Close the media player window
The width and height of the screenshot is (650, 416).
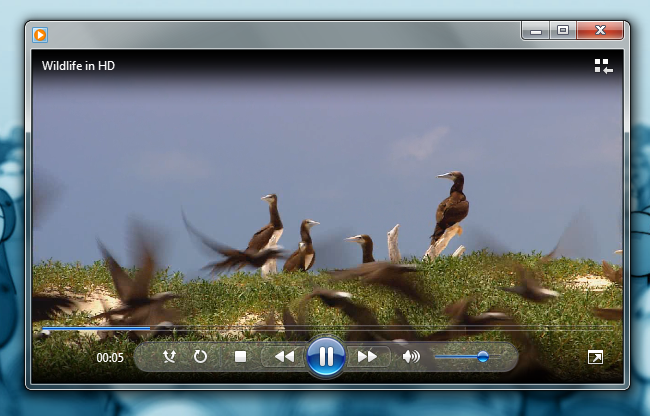point(600,31)
